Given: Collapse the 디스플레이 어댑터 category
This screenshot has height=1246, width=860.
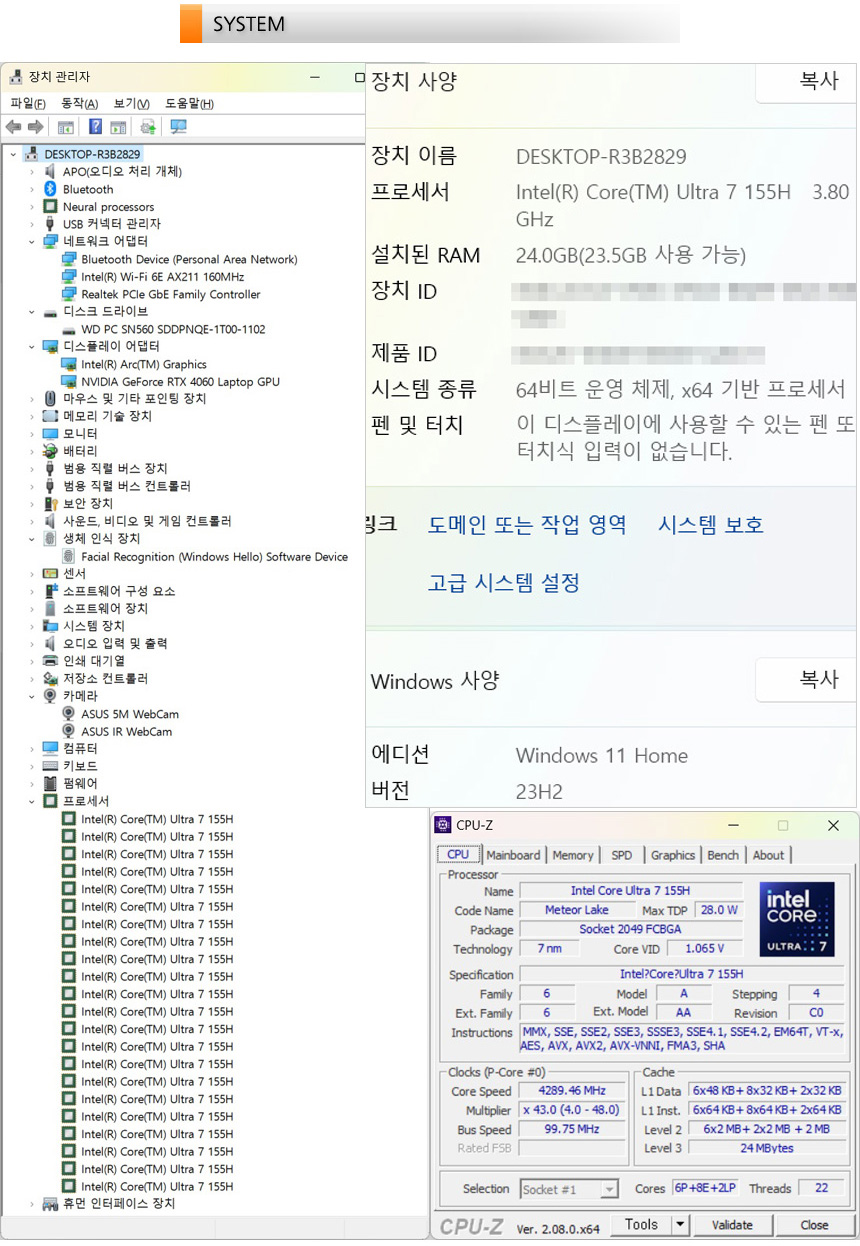Looking at the screenshot, I should point(32,347).
